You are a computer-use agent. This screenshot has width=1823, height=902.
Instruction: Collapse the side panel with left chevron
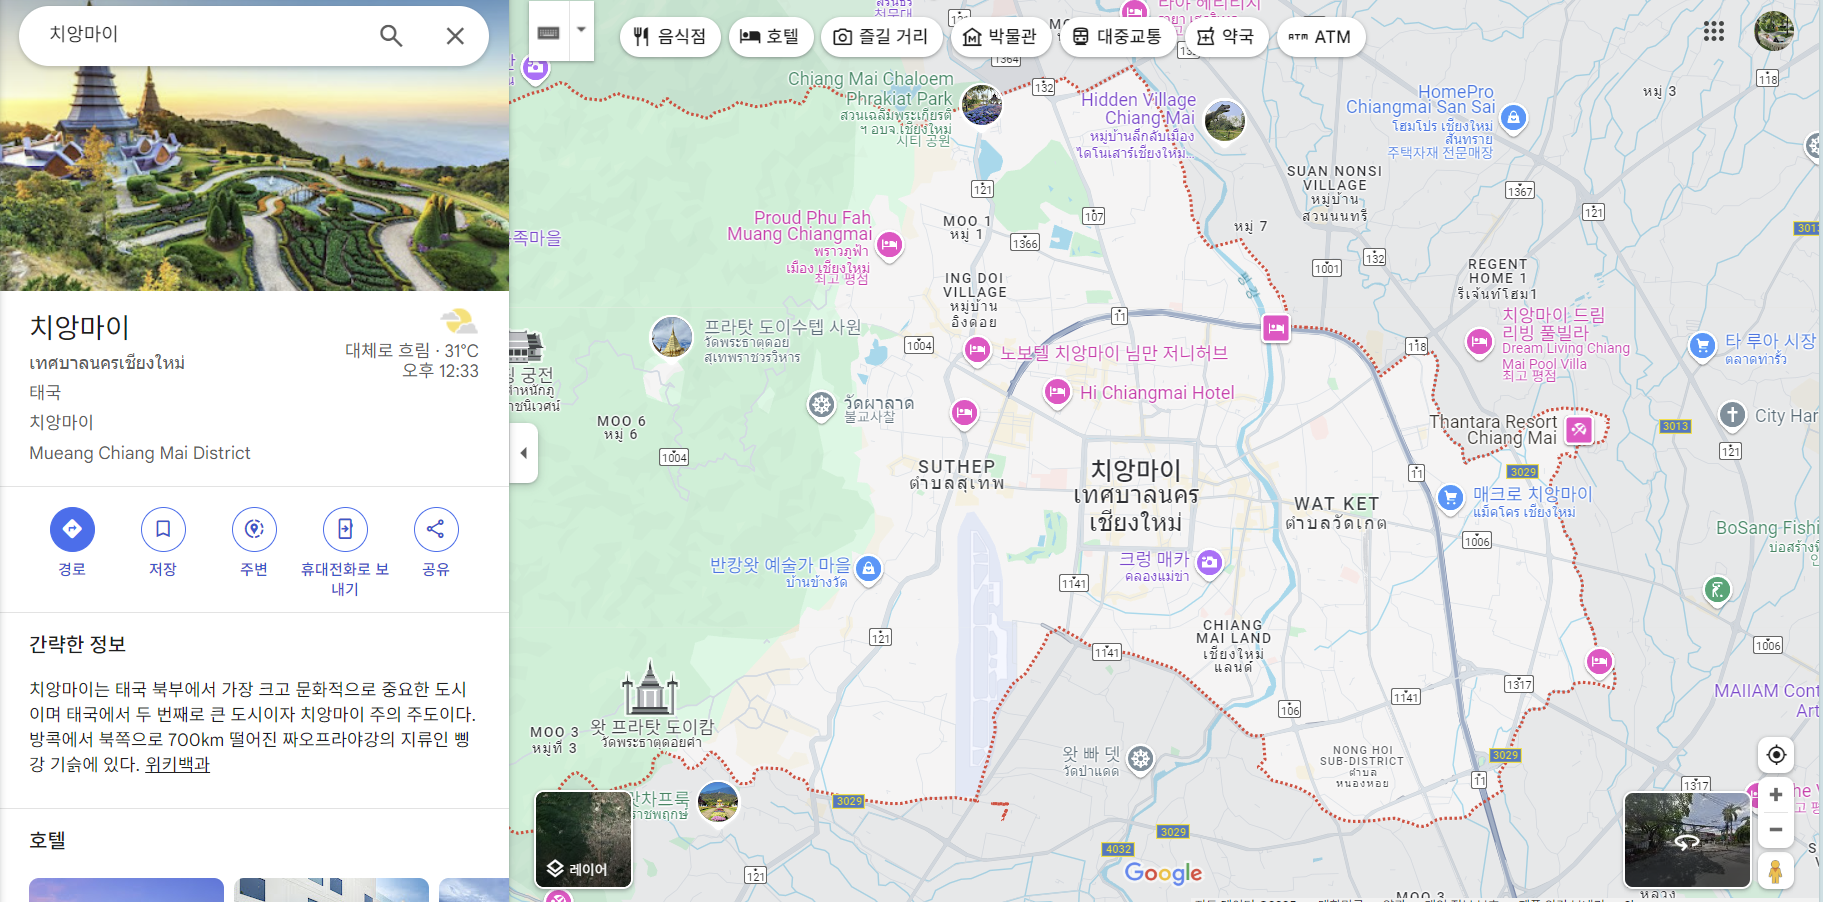[x=524, y=453]
